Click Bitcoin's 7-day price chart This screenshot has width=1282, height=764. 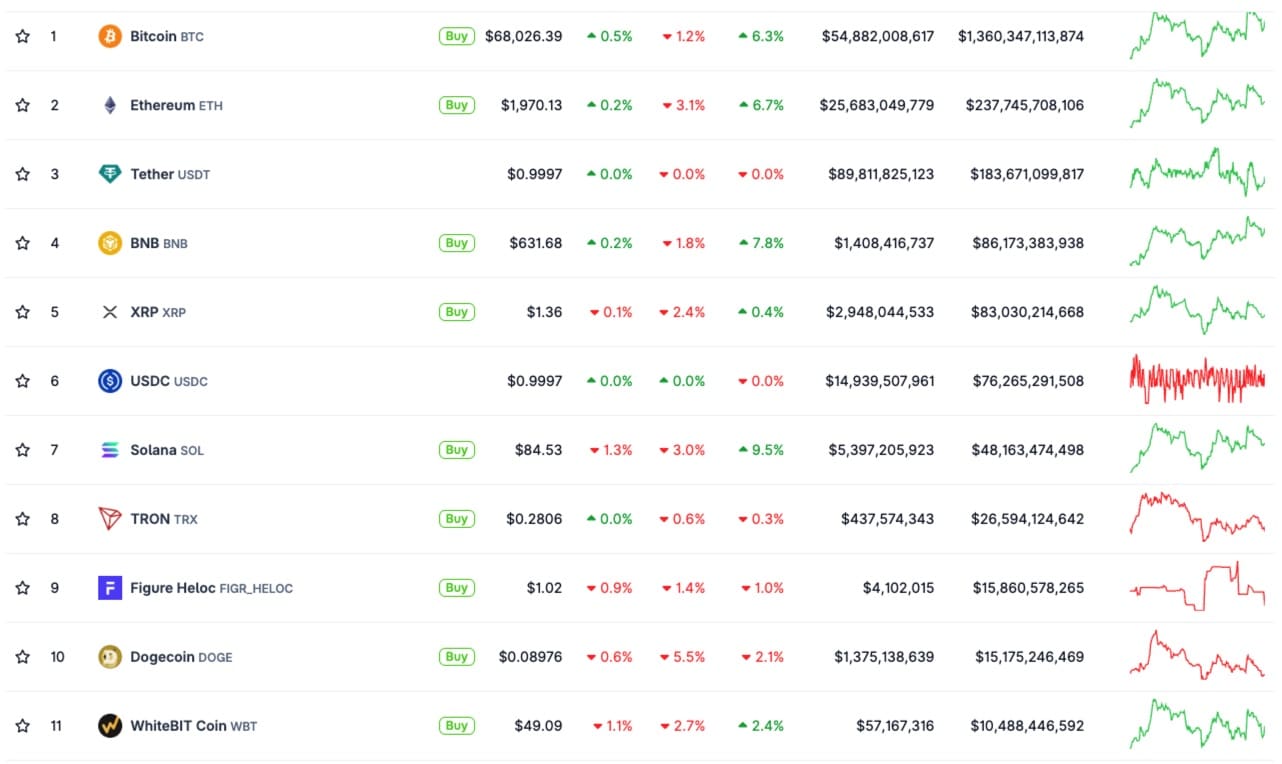coord(1197,36)
